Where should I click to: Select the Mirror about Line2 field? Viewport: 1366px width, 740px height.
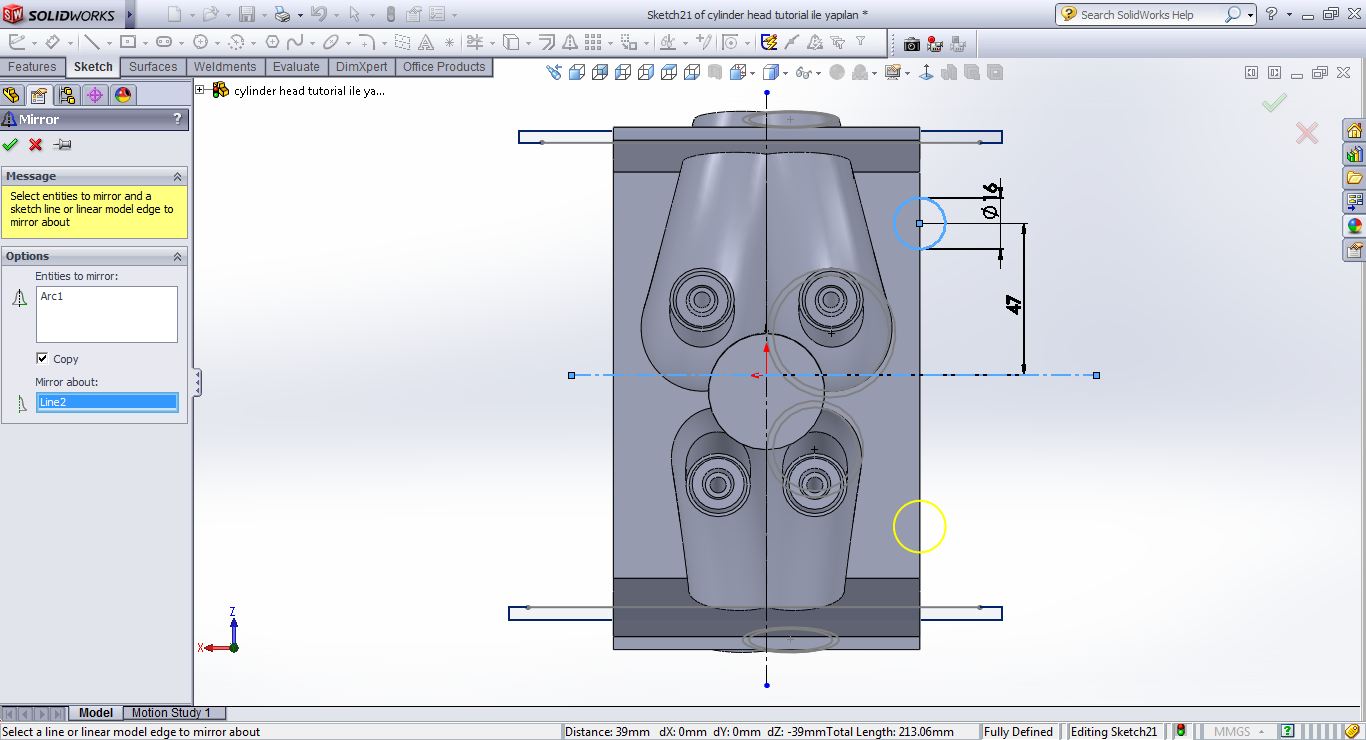coord(107,402)
